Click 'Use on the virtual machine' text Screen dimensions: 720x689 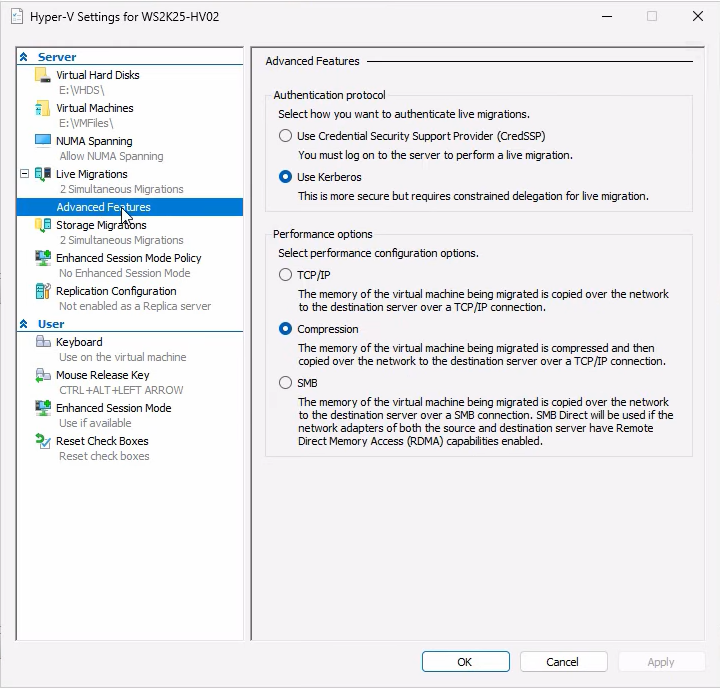pyautogui.click(x=123, y=357)
